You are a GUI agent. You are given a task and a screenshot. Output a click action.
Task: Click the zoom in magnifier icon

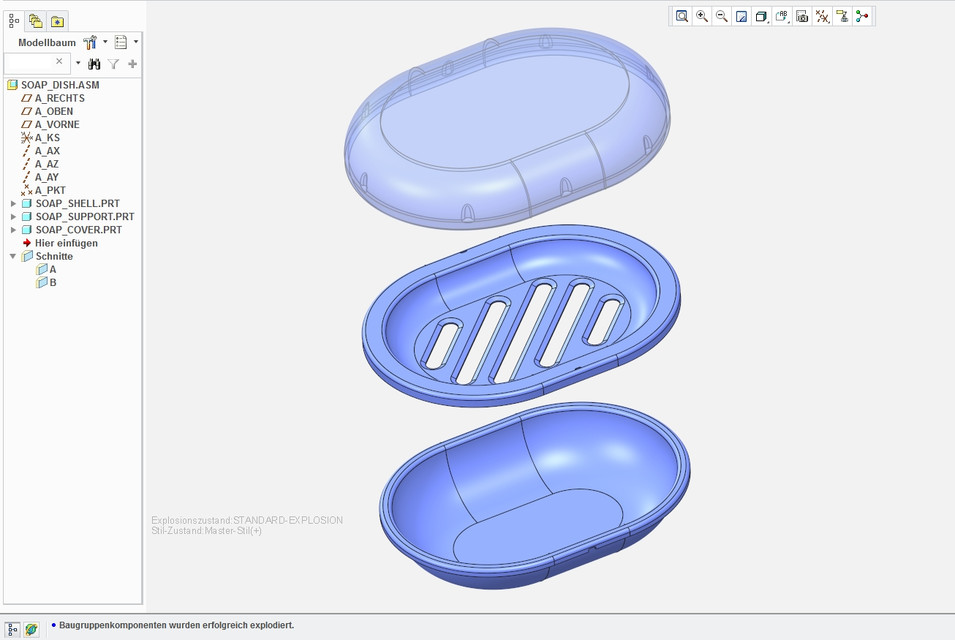(703, 16)
